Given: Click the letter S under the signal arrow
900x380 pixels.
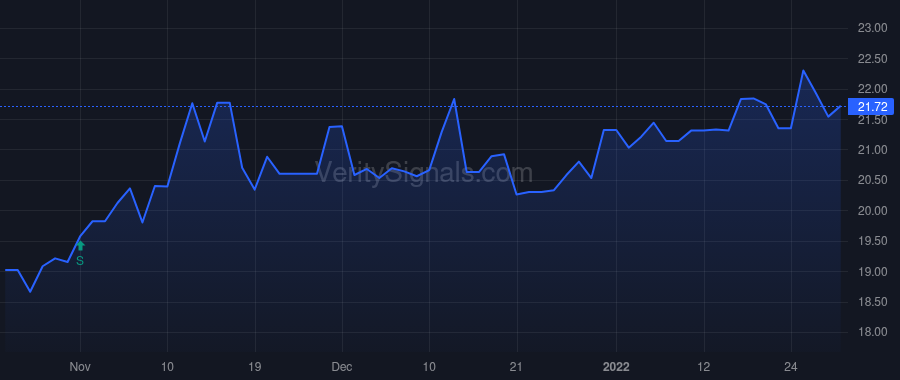Looking at the screenshot, I should (x=80, y=261).
